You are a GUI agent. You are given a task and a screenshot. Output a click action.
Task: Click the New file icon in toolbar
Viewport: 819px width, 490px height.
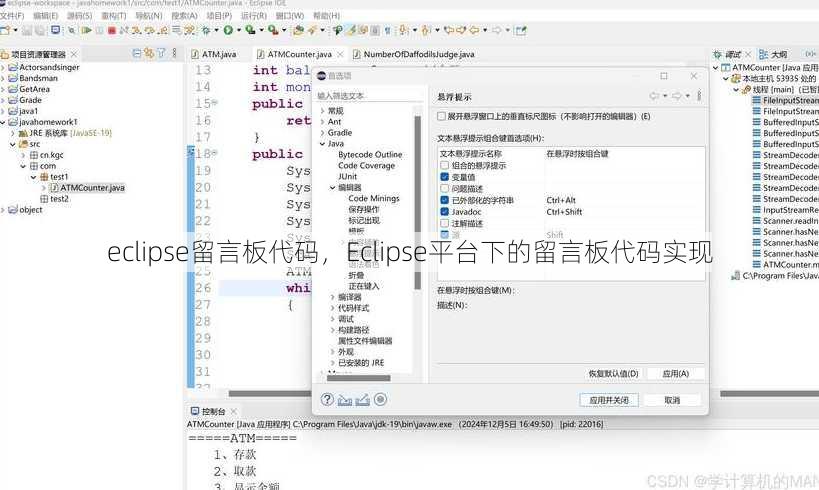(x=5, y=30)
